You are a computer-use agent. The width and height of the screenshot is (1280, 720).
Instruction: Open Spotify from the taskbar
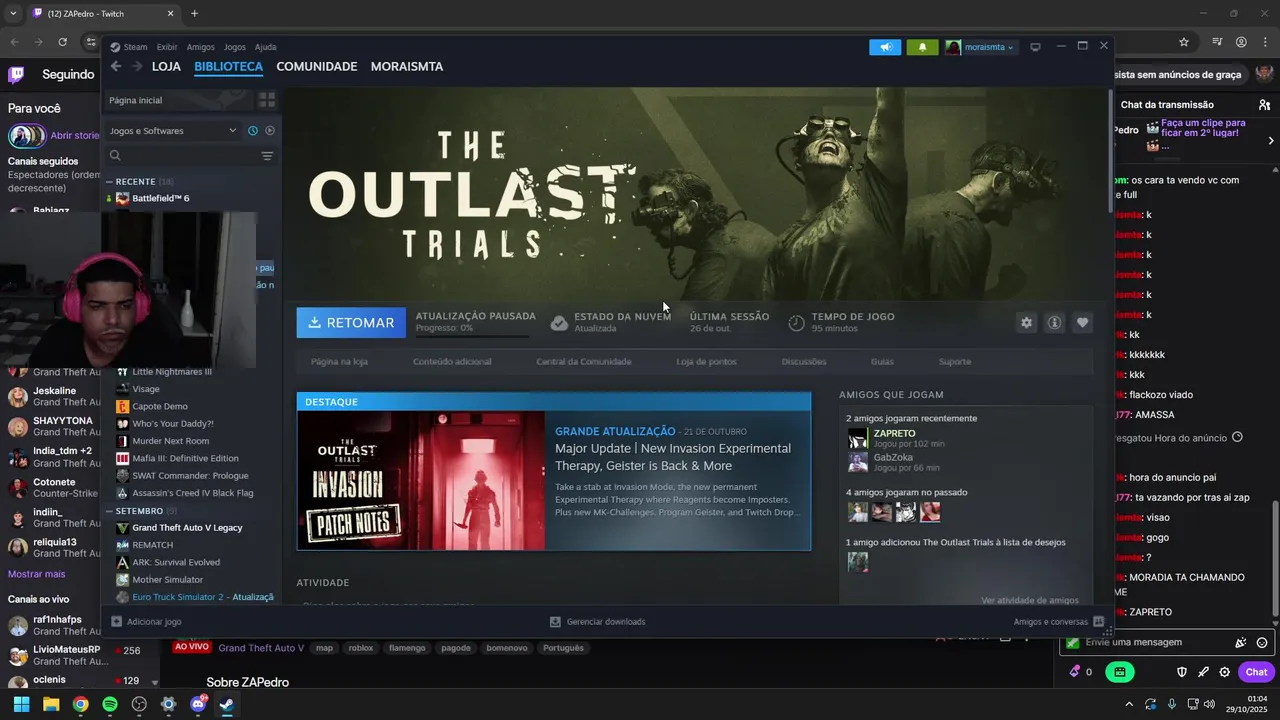(110, 704)
